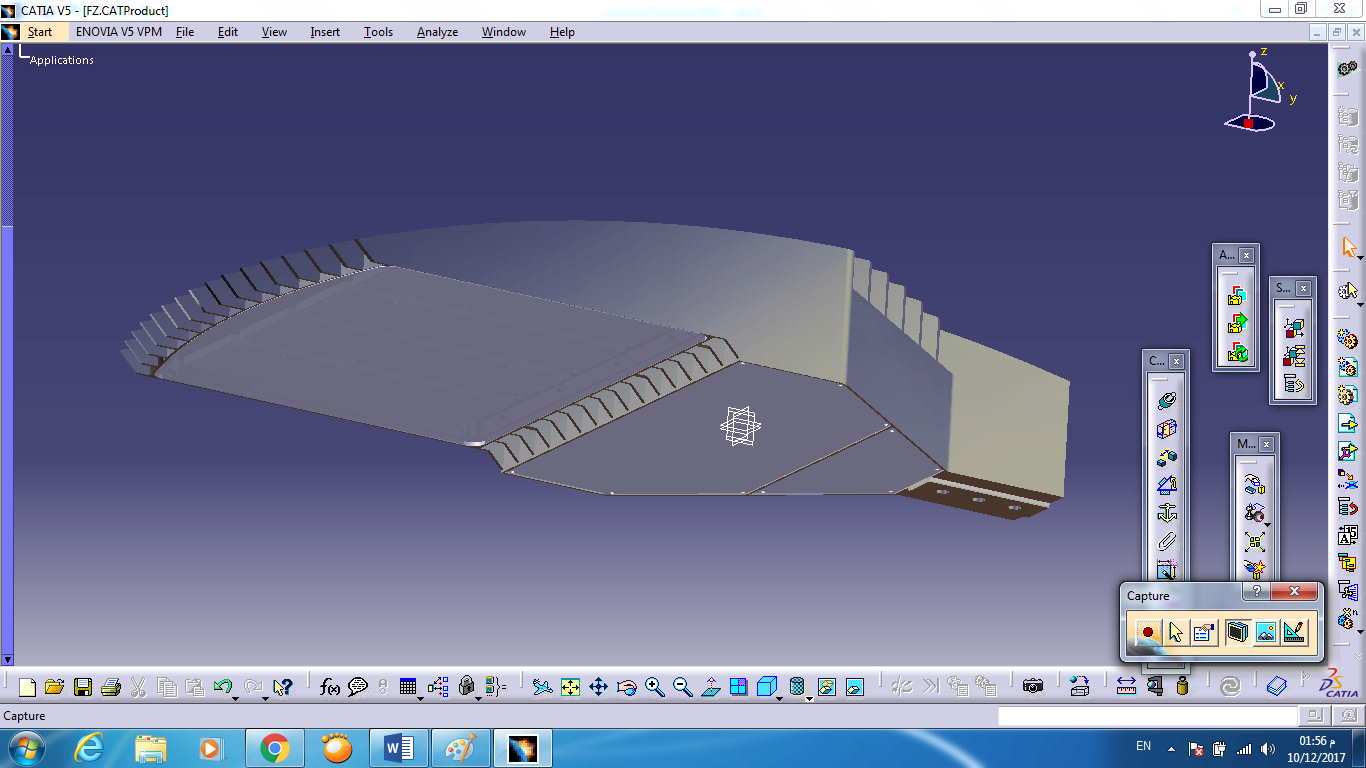Click the Fit All In icon
This screenshot has height=768, width=1366.
[x=571, y=687]
